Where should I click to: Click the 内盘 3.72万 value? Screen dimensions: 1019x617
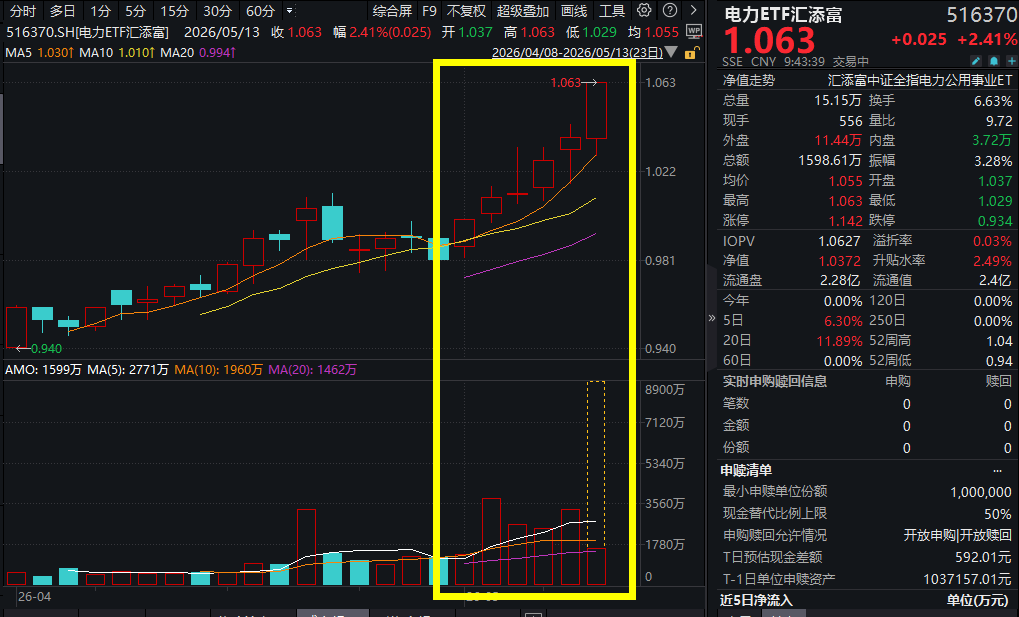click(992, 140)
